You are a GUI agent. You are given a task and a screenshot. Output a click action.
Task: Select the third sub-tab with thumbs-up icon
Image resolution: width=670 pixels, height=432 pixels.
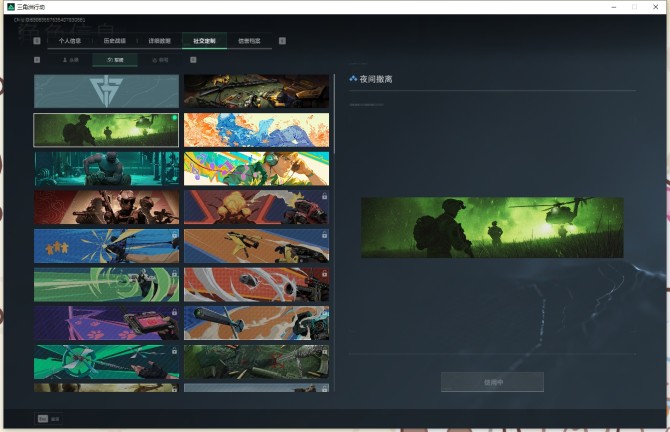160,60
